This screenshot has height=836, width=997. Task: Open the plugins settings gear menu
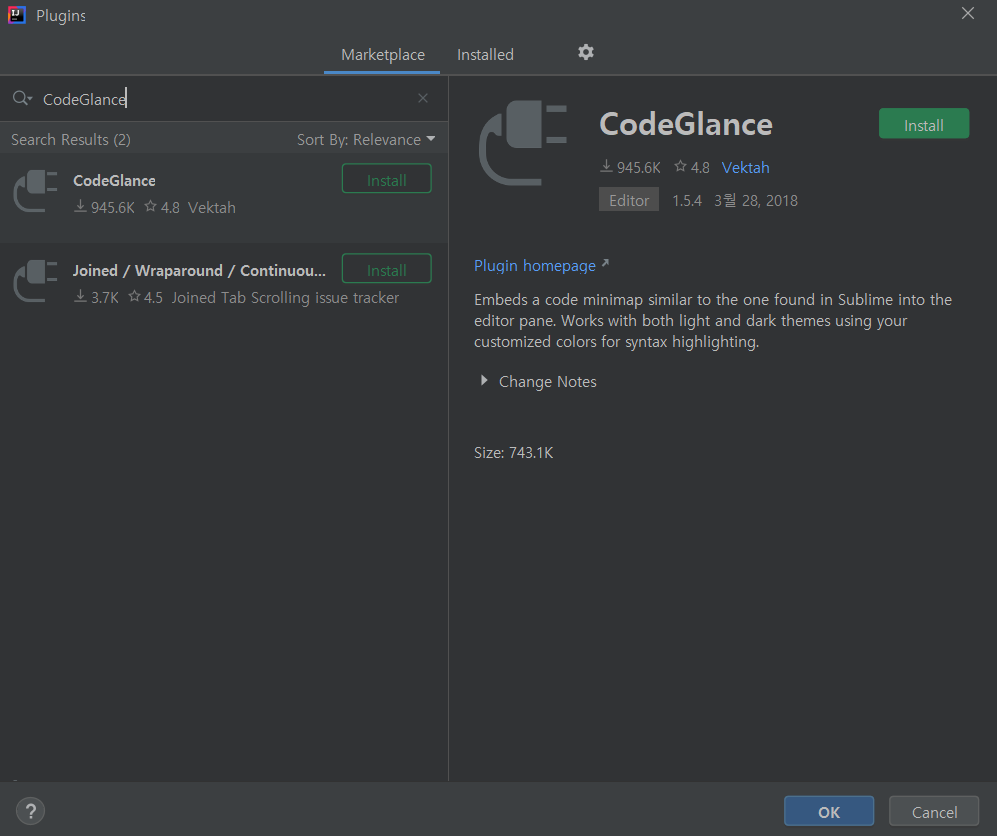pyautogui.click(x=586, y=52)
